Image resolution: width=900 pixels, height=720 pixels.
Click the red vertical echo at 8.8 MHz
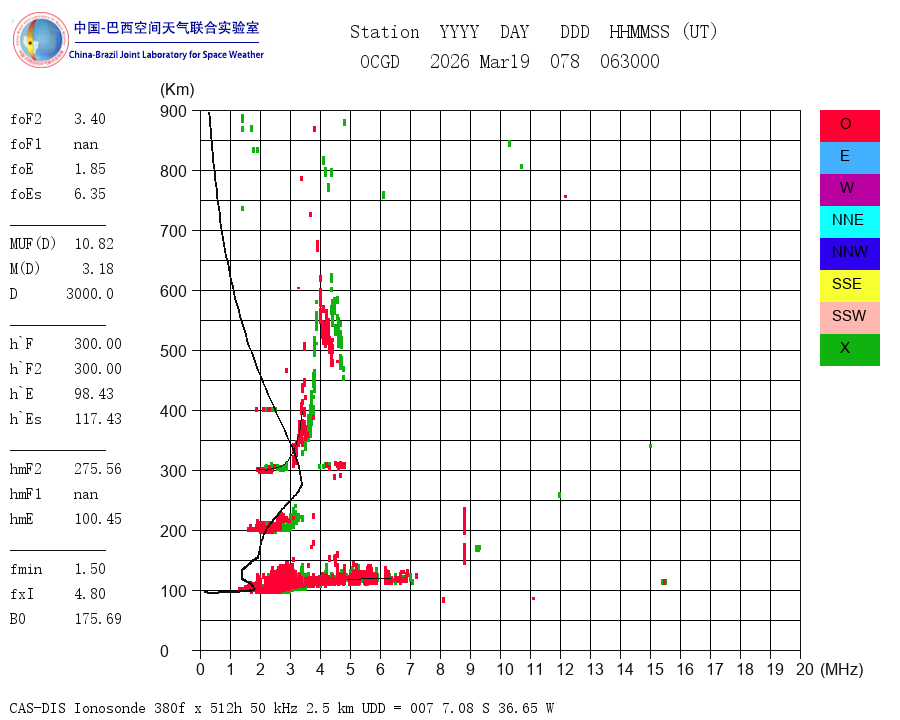coord(464,536)
